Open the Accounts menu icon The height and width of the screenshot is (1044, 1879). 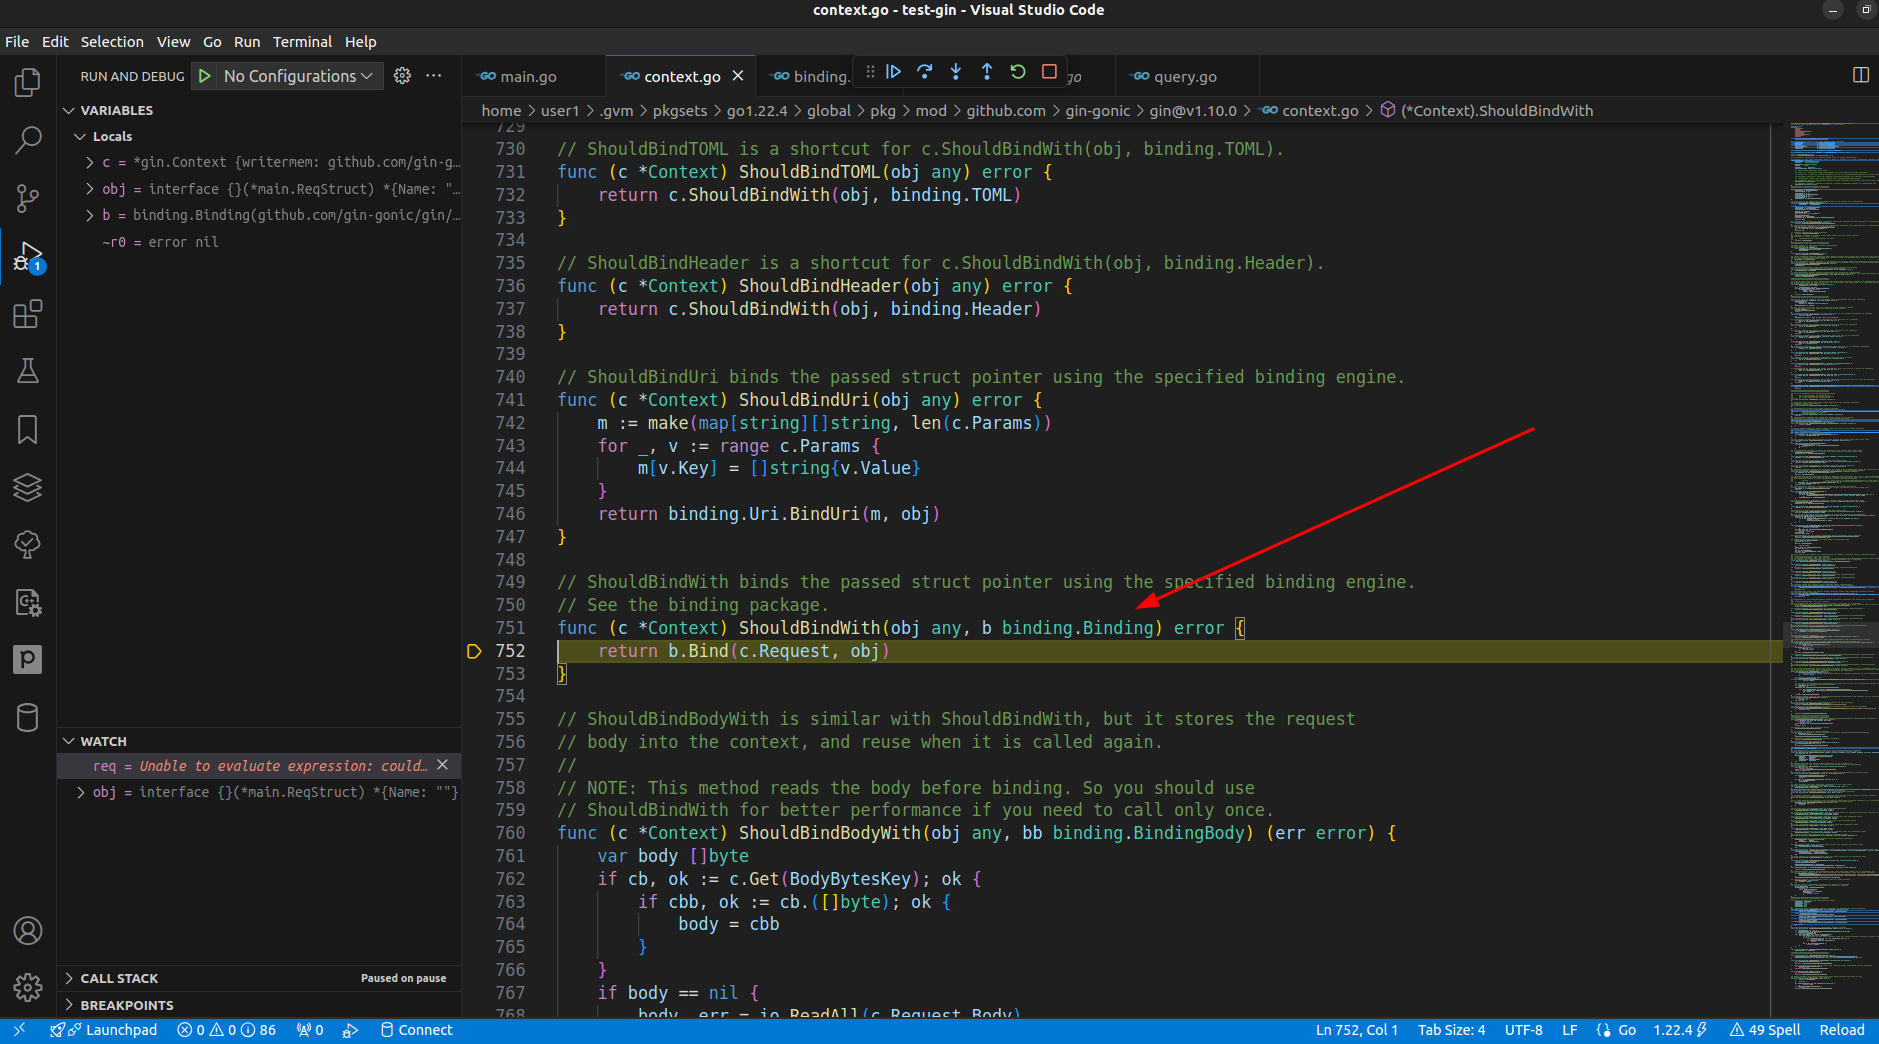pyautogui.click(x=28, y=930)
